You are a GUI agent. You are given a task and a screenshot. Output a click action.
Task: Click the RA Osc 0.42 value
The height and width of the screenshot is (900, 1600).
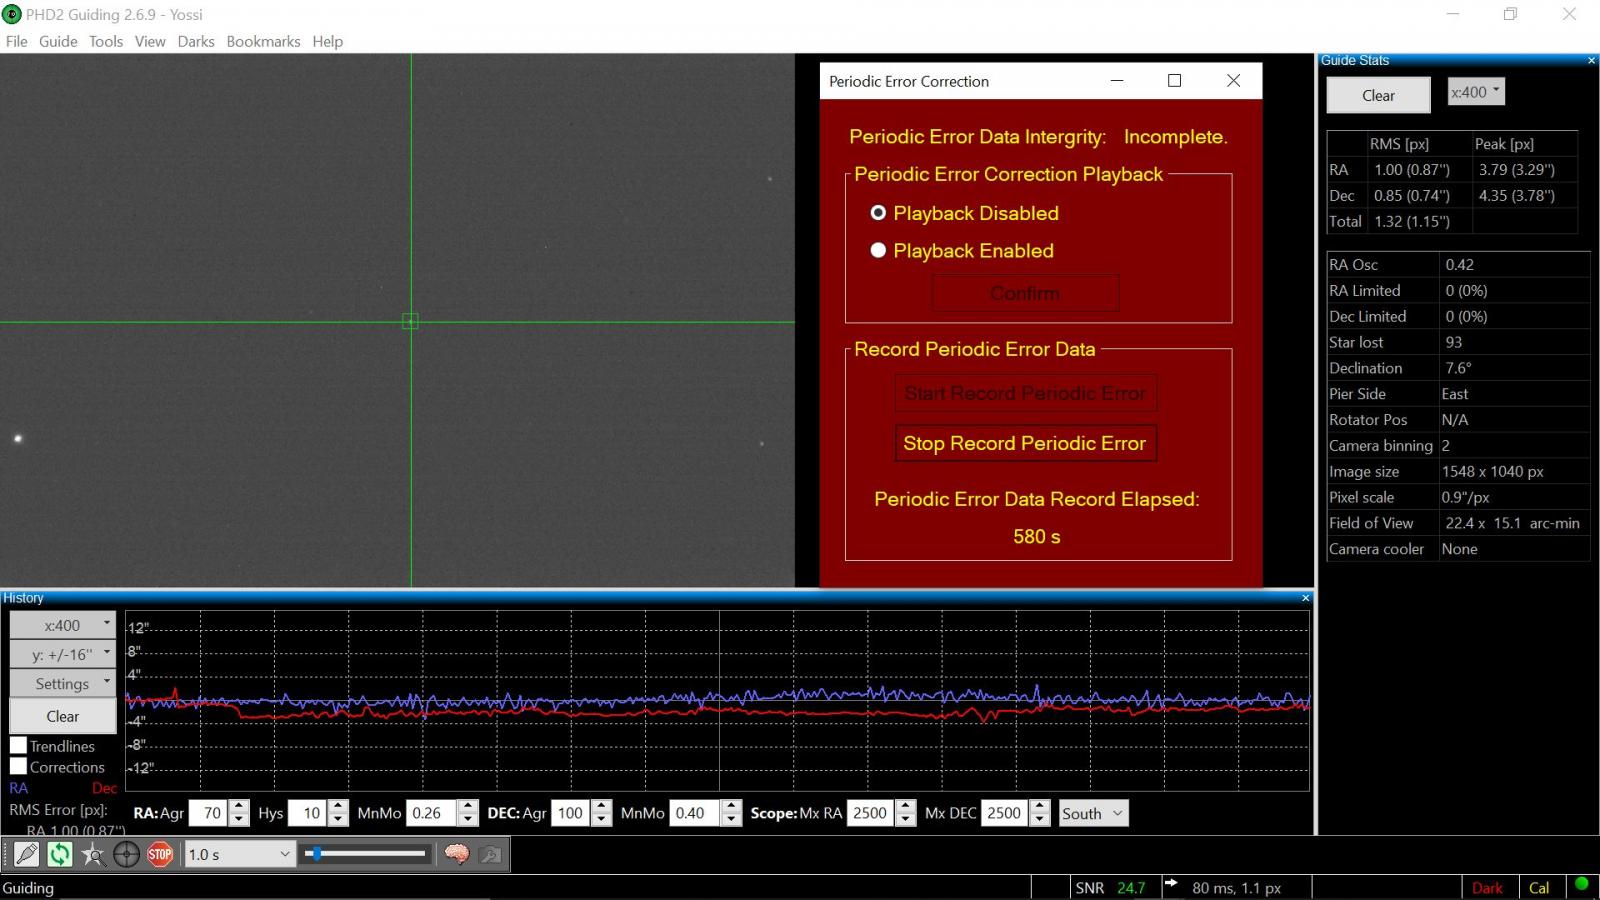(1459, 265)
